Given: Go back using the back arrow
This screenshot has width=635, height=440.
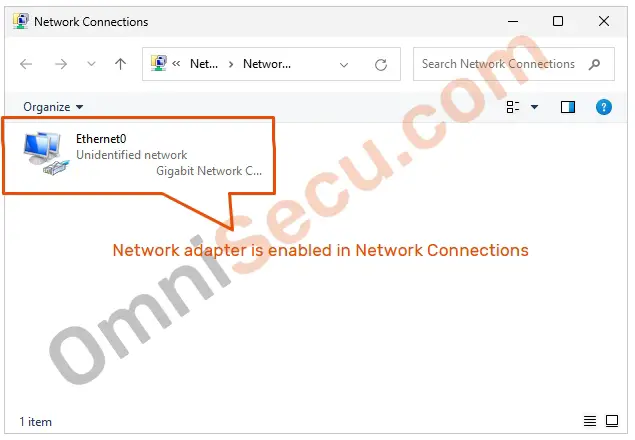Looking at the screenshot, I should 26,64.
